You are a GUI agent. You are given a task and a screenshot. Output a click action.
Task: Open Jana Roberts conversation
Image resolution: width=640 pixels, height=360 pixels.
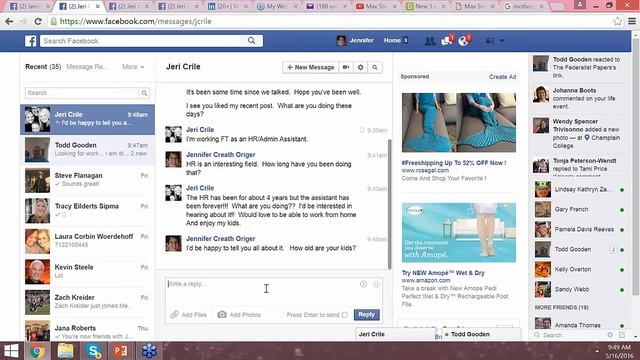[87, 330]
